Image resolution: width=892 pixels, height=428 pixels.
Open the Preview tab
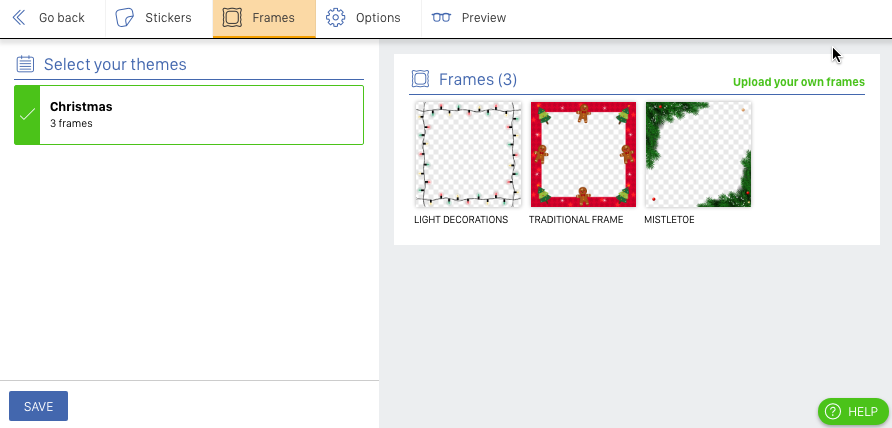coord(469,18)
